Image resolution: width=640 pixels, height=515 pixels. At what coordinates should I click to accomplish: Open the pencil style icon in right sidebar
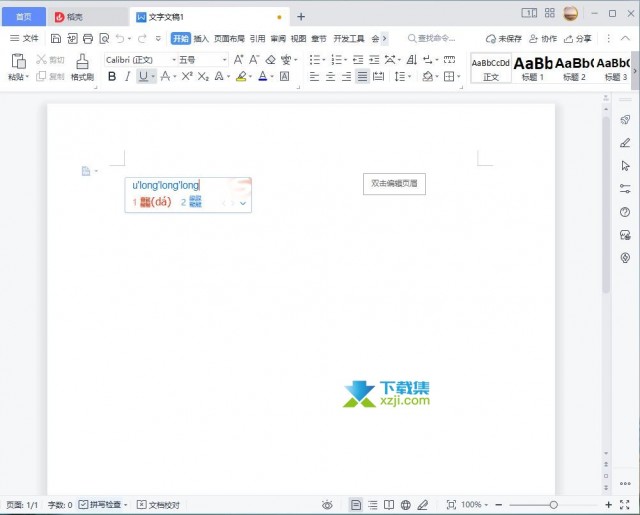click(625, 142)
